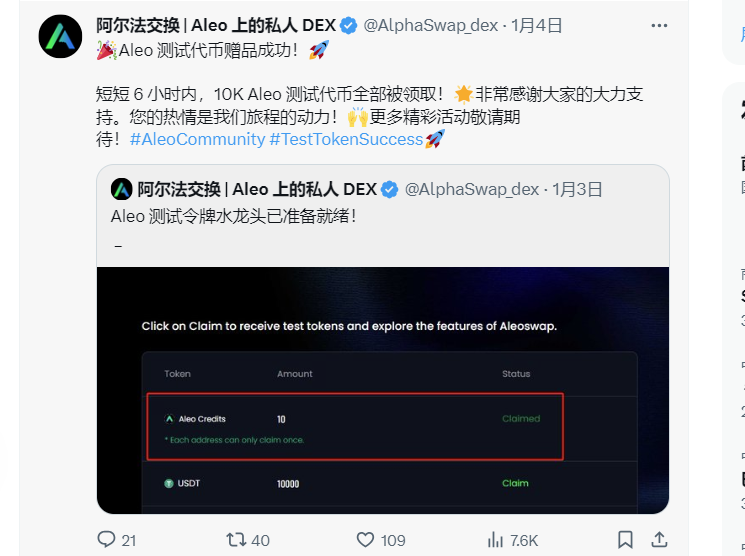Click the retweet icon
The width and height of the screenshot is (745, 556).
(236, 539)
